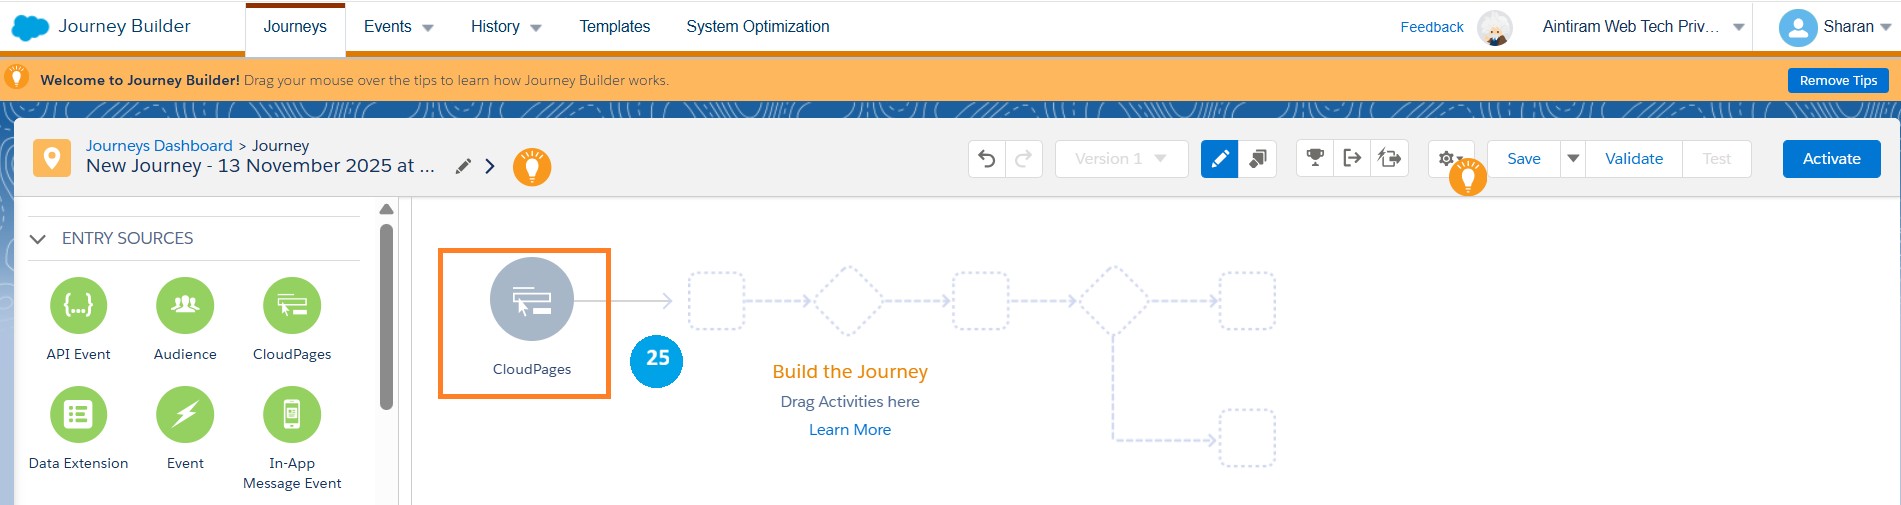The image size is (1901, 505).
Task: Click the Data Extension entry source icon
Action: point(78,414)
